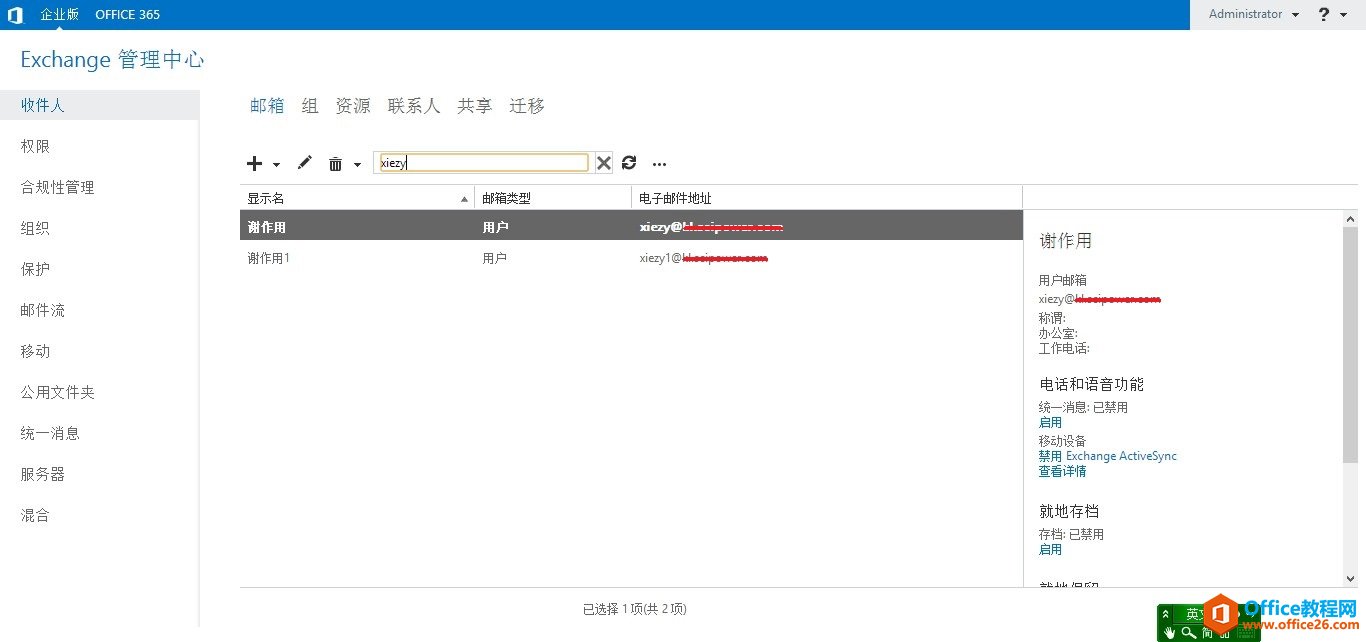Click the 查看详情 link for mobile devices
The height and width of the screenshot is (642, 1366).
[1062, 471]
